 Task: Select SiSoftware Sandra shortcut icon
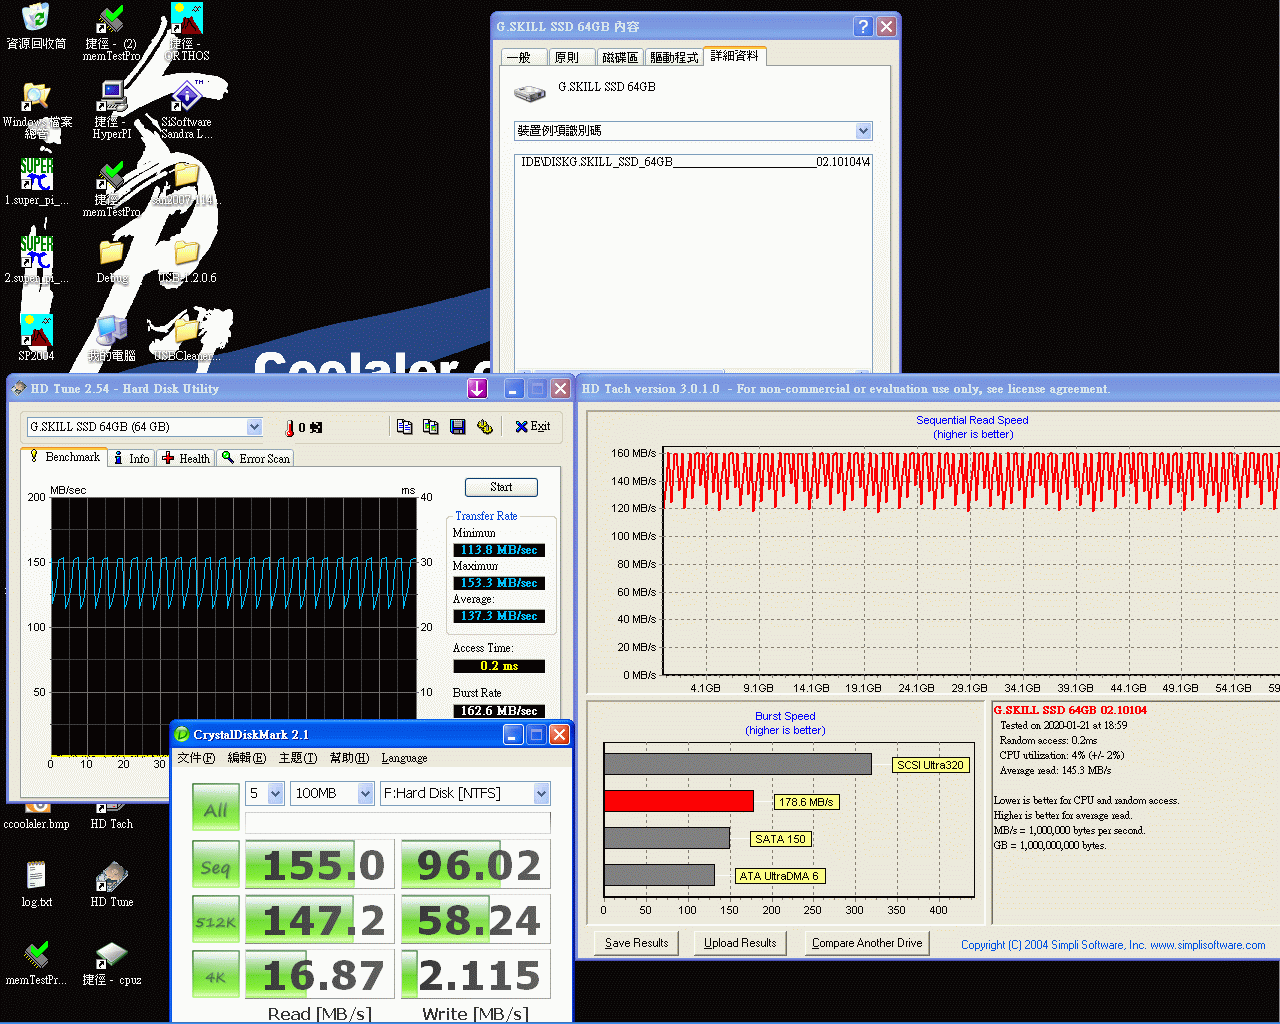[x=186, y=111]
